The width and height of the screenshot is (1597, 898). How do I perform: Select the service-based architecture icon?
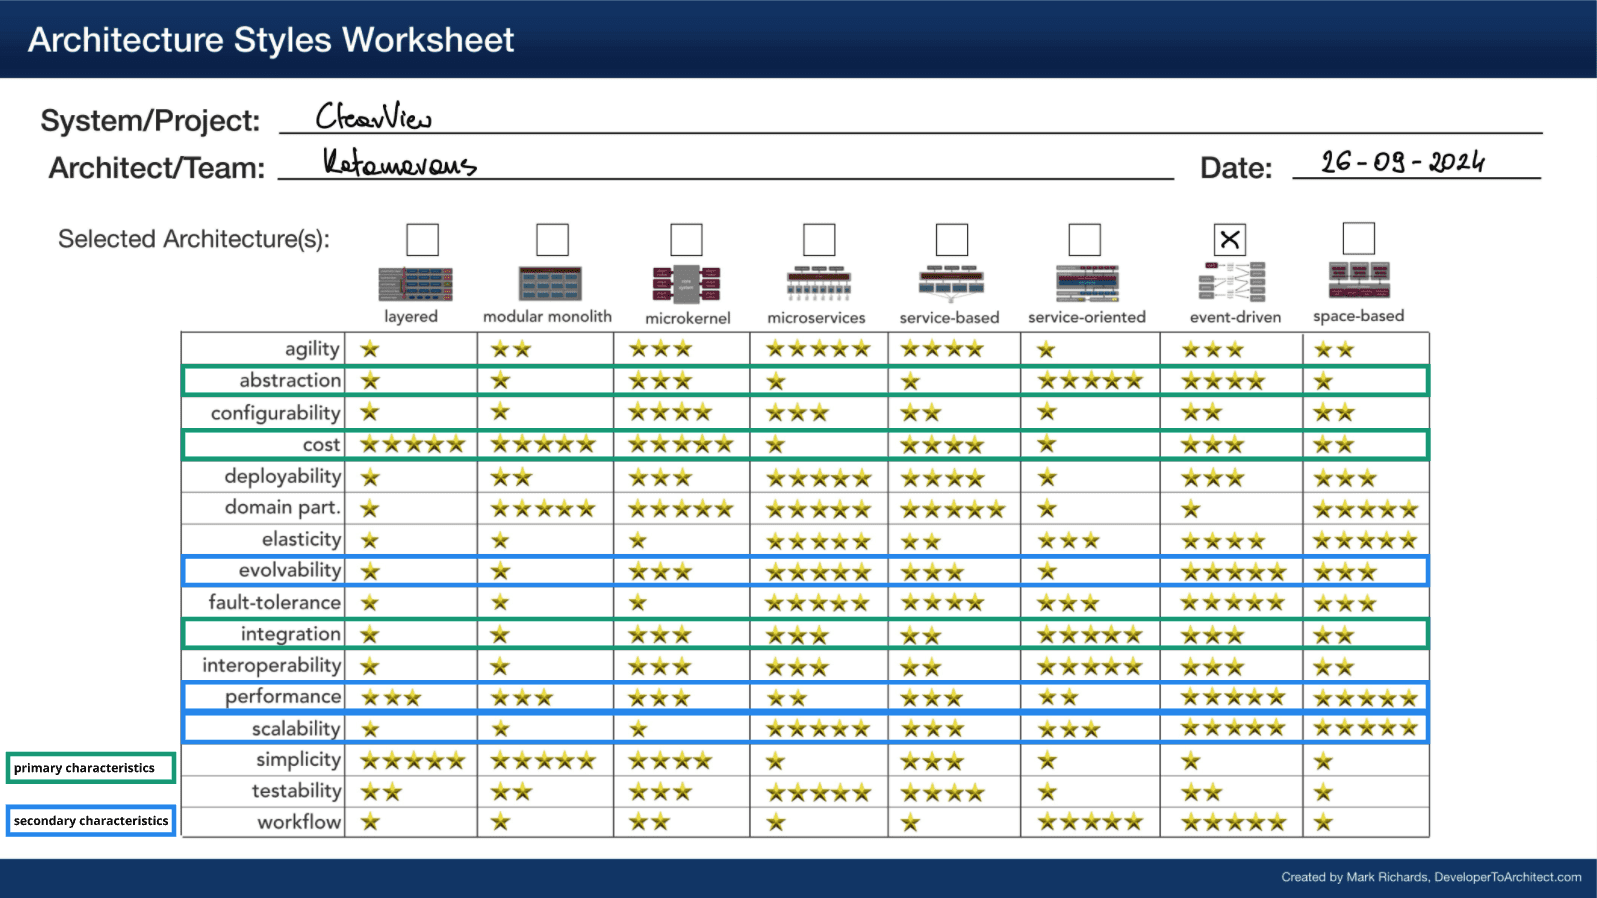click(951, 284)
